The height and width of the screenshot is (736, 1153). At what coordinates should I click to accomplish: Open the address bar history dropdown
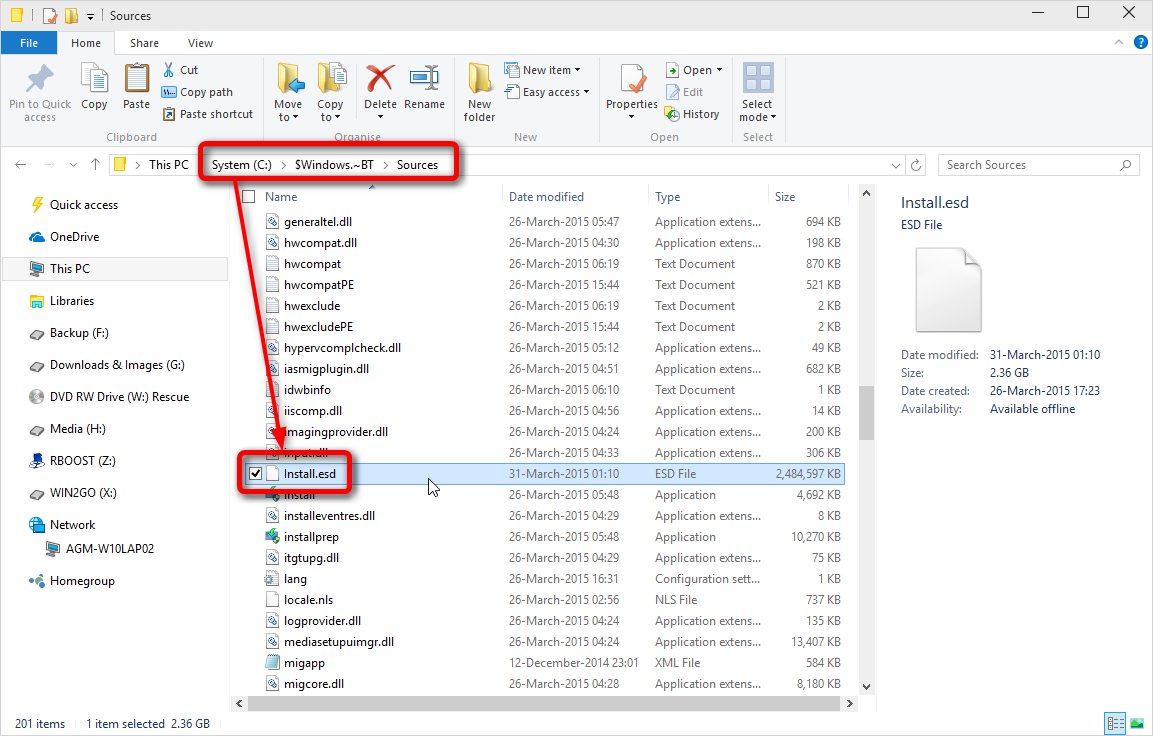(896, 165)
